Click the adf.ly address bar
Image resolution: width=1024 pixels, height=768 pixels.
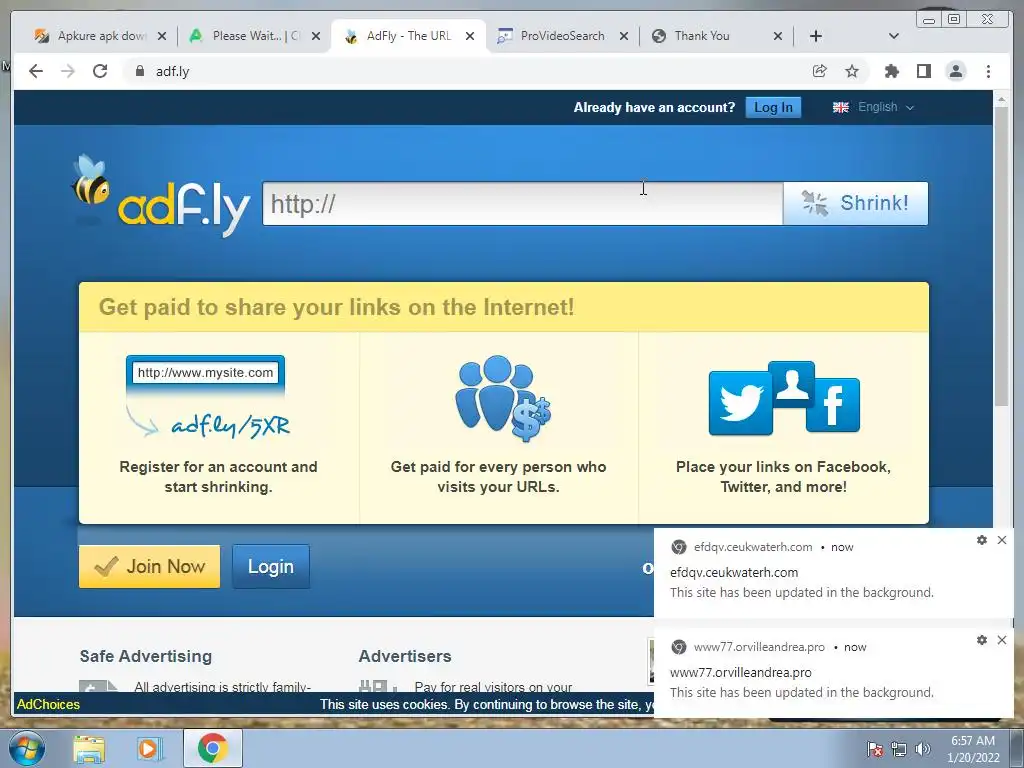pyautogui.click(x=470, y=71)
